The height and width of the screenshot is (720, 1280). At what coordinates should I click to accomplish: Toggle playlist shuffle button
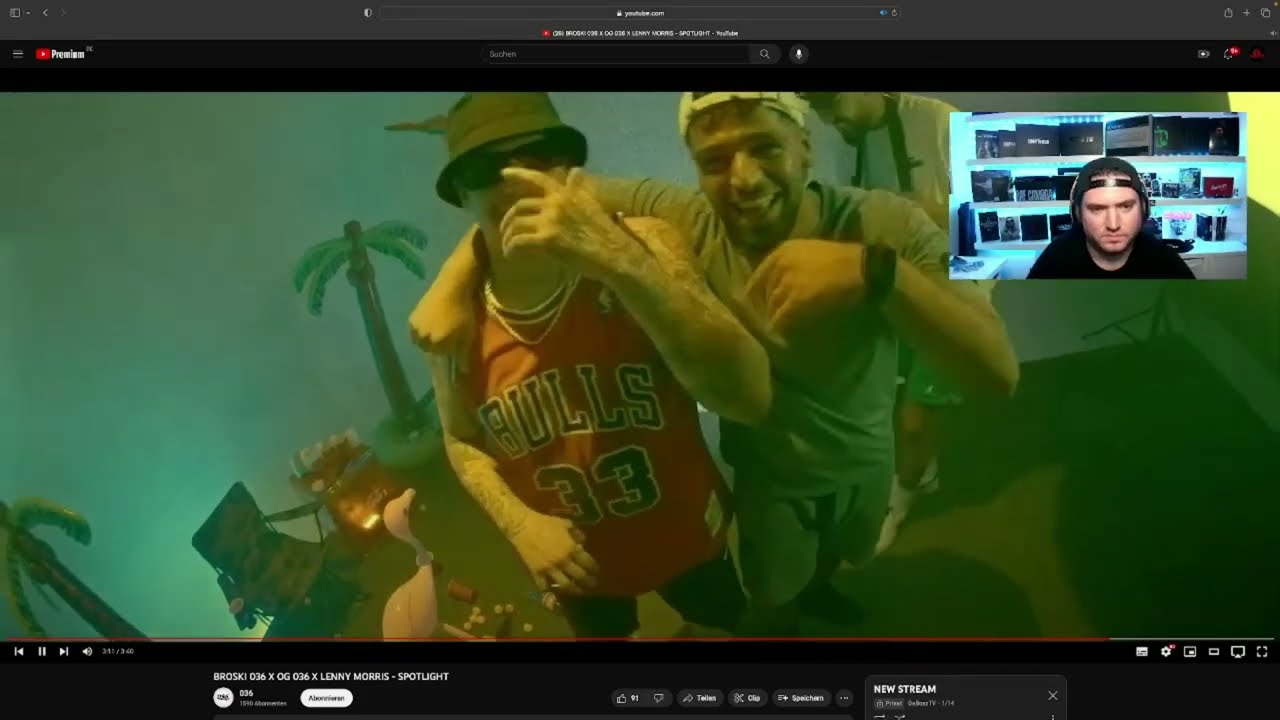tap(899, 716)
